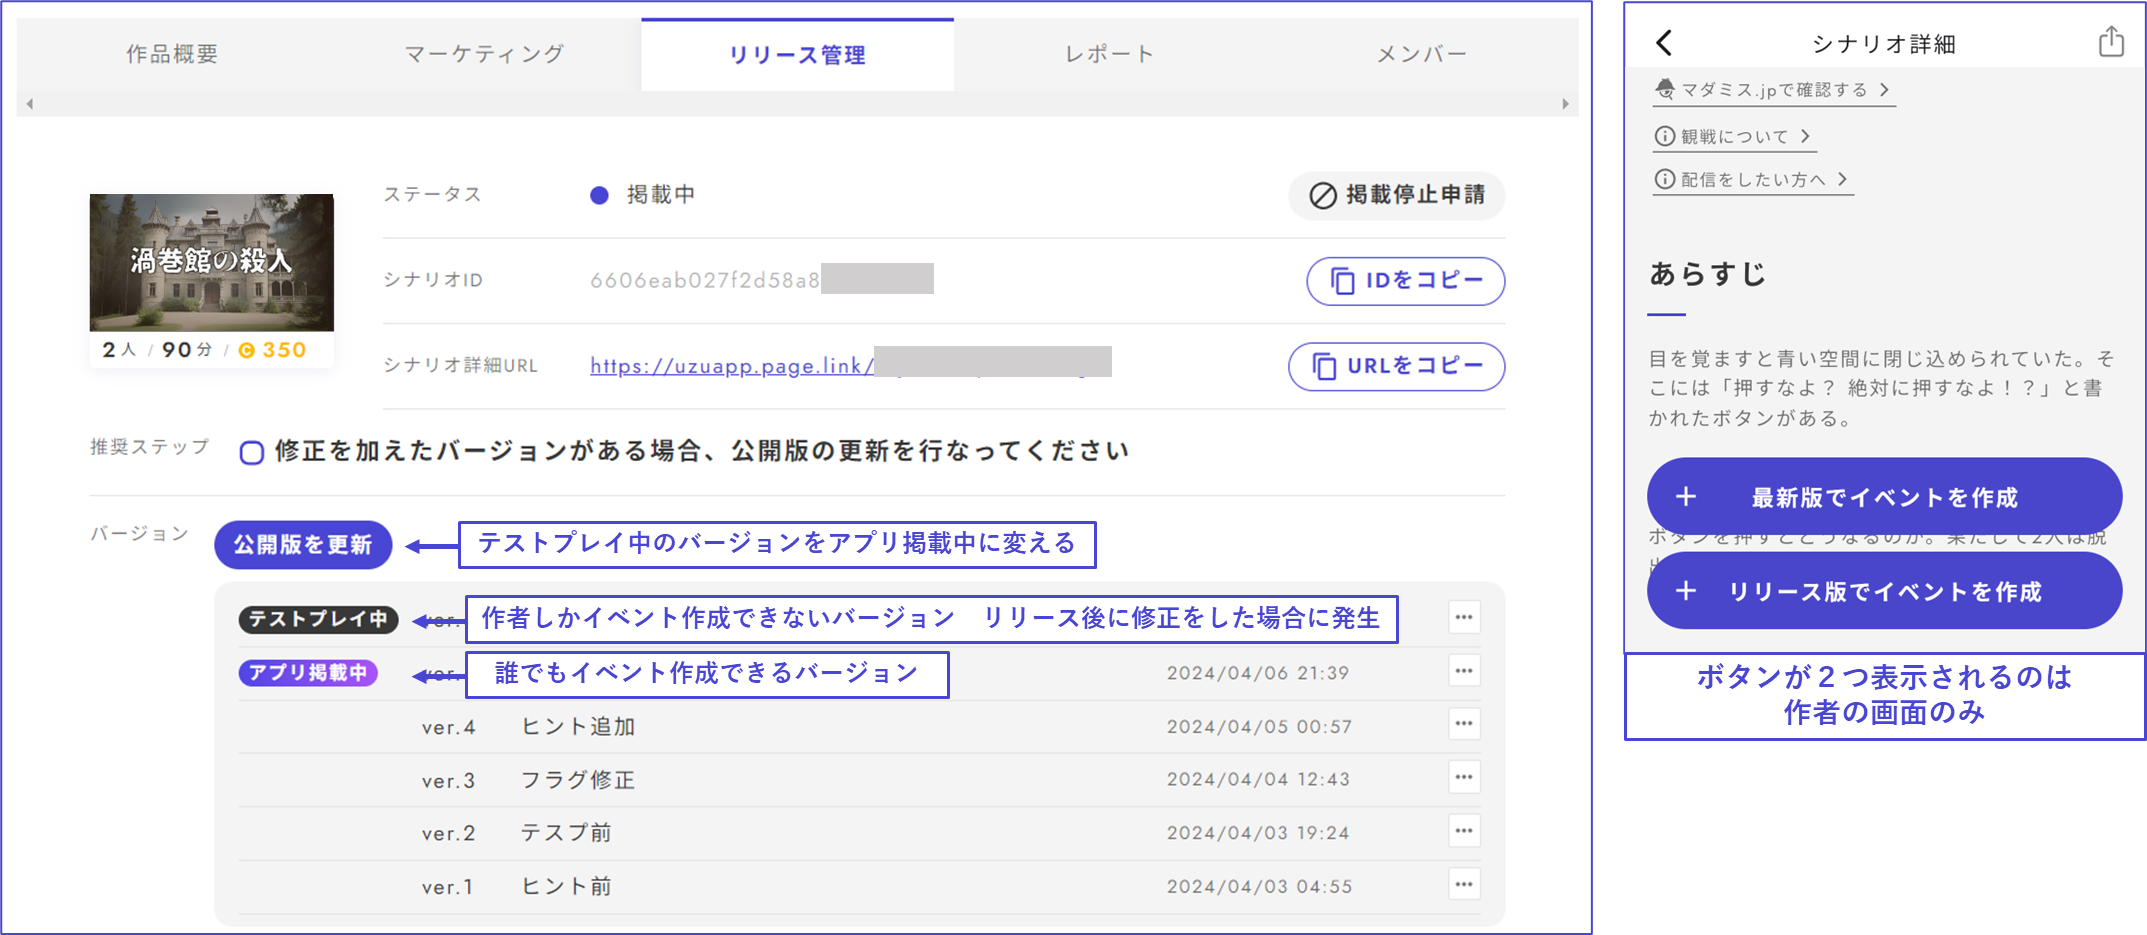Screen dimensions: 2147x935
Task: Check the 推奨ステップ update reminder checkbox
Action: click(252, 453)
